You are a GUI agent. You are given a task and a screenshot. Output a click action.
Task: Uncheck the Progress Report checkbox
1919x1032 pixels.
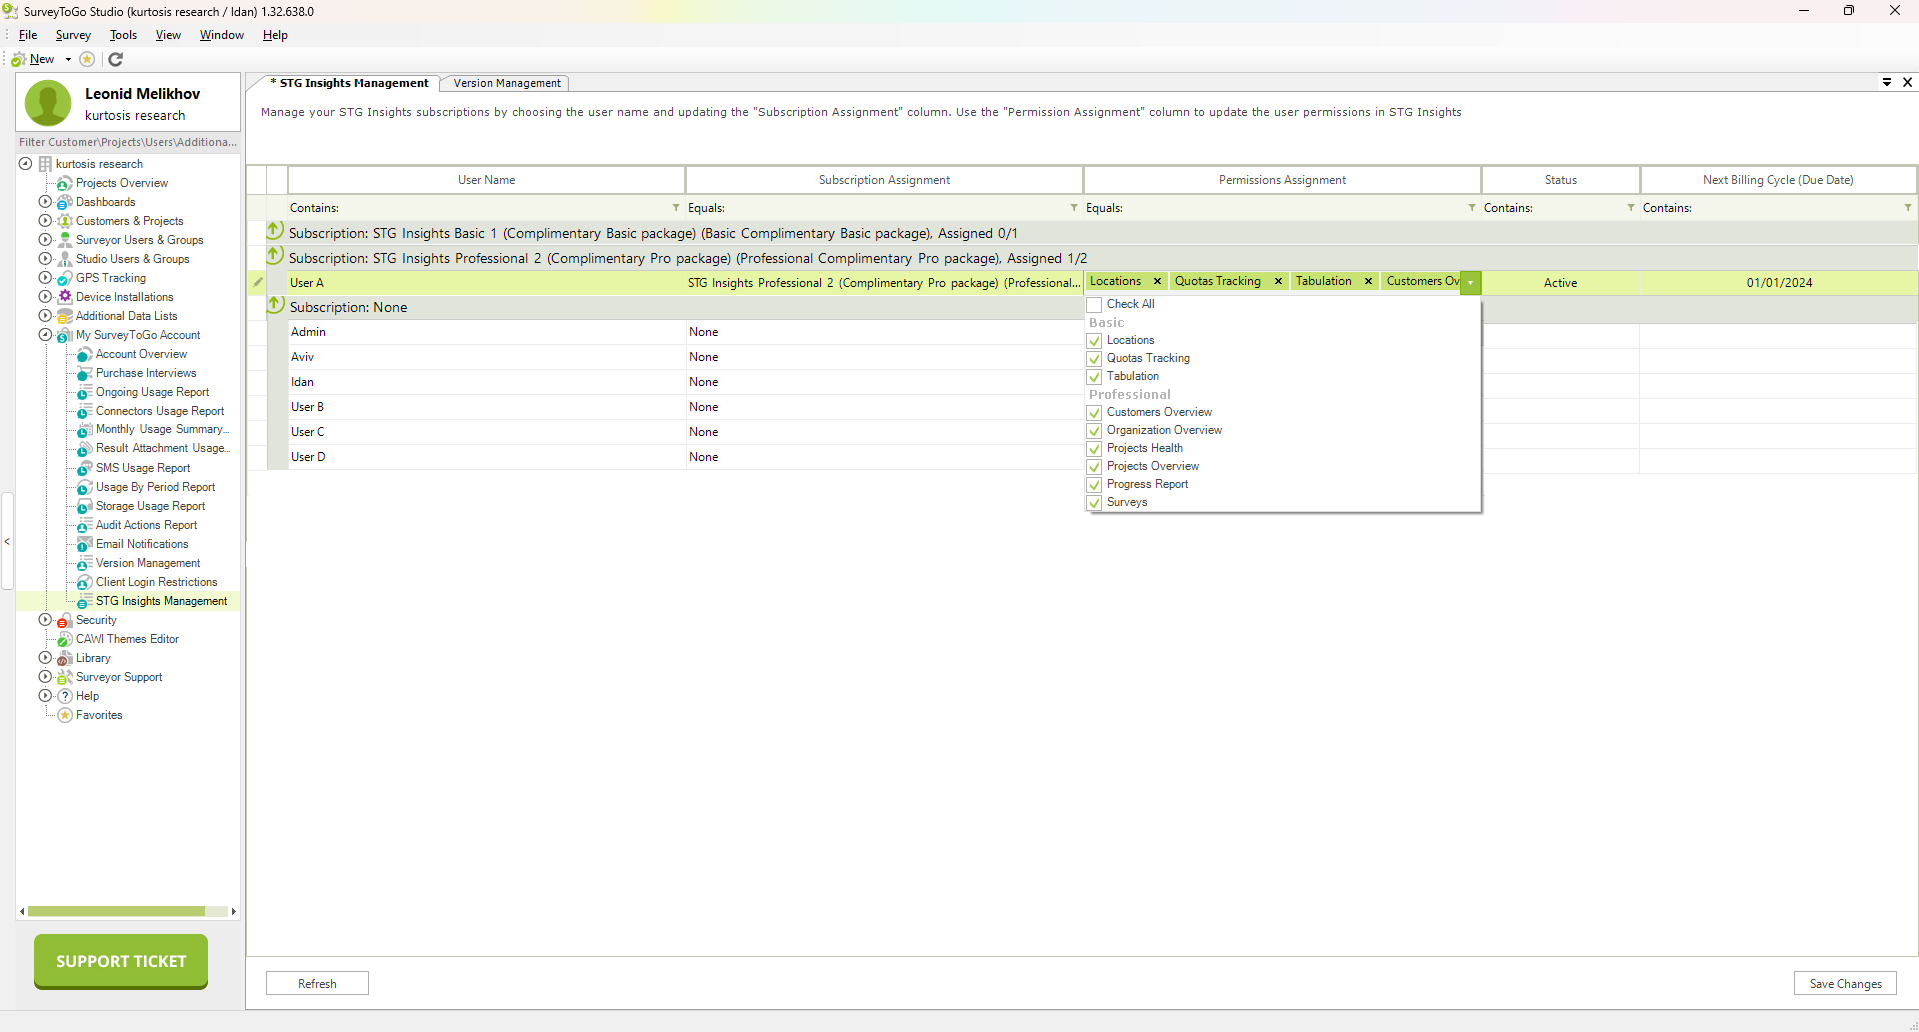tap(1095, 485)
